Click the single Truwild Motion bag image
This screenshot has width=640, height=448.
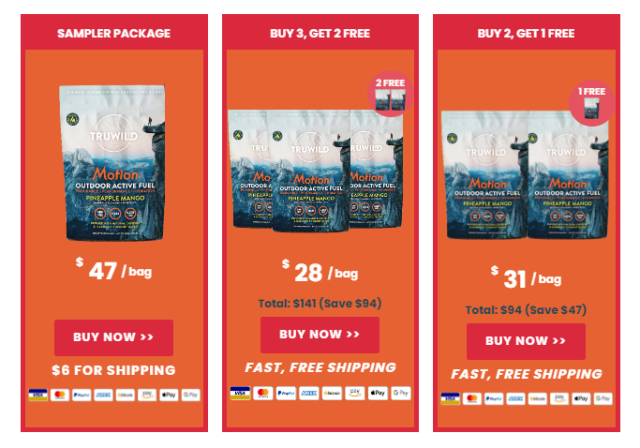point(113,162)
